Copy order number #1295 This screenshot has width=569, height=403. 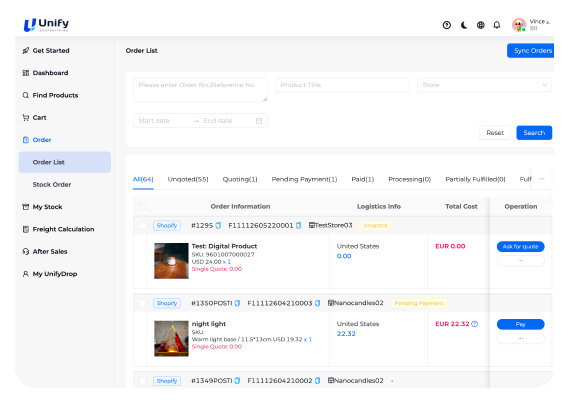click(x=218, y=225)
